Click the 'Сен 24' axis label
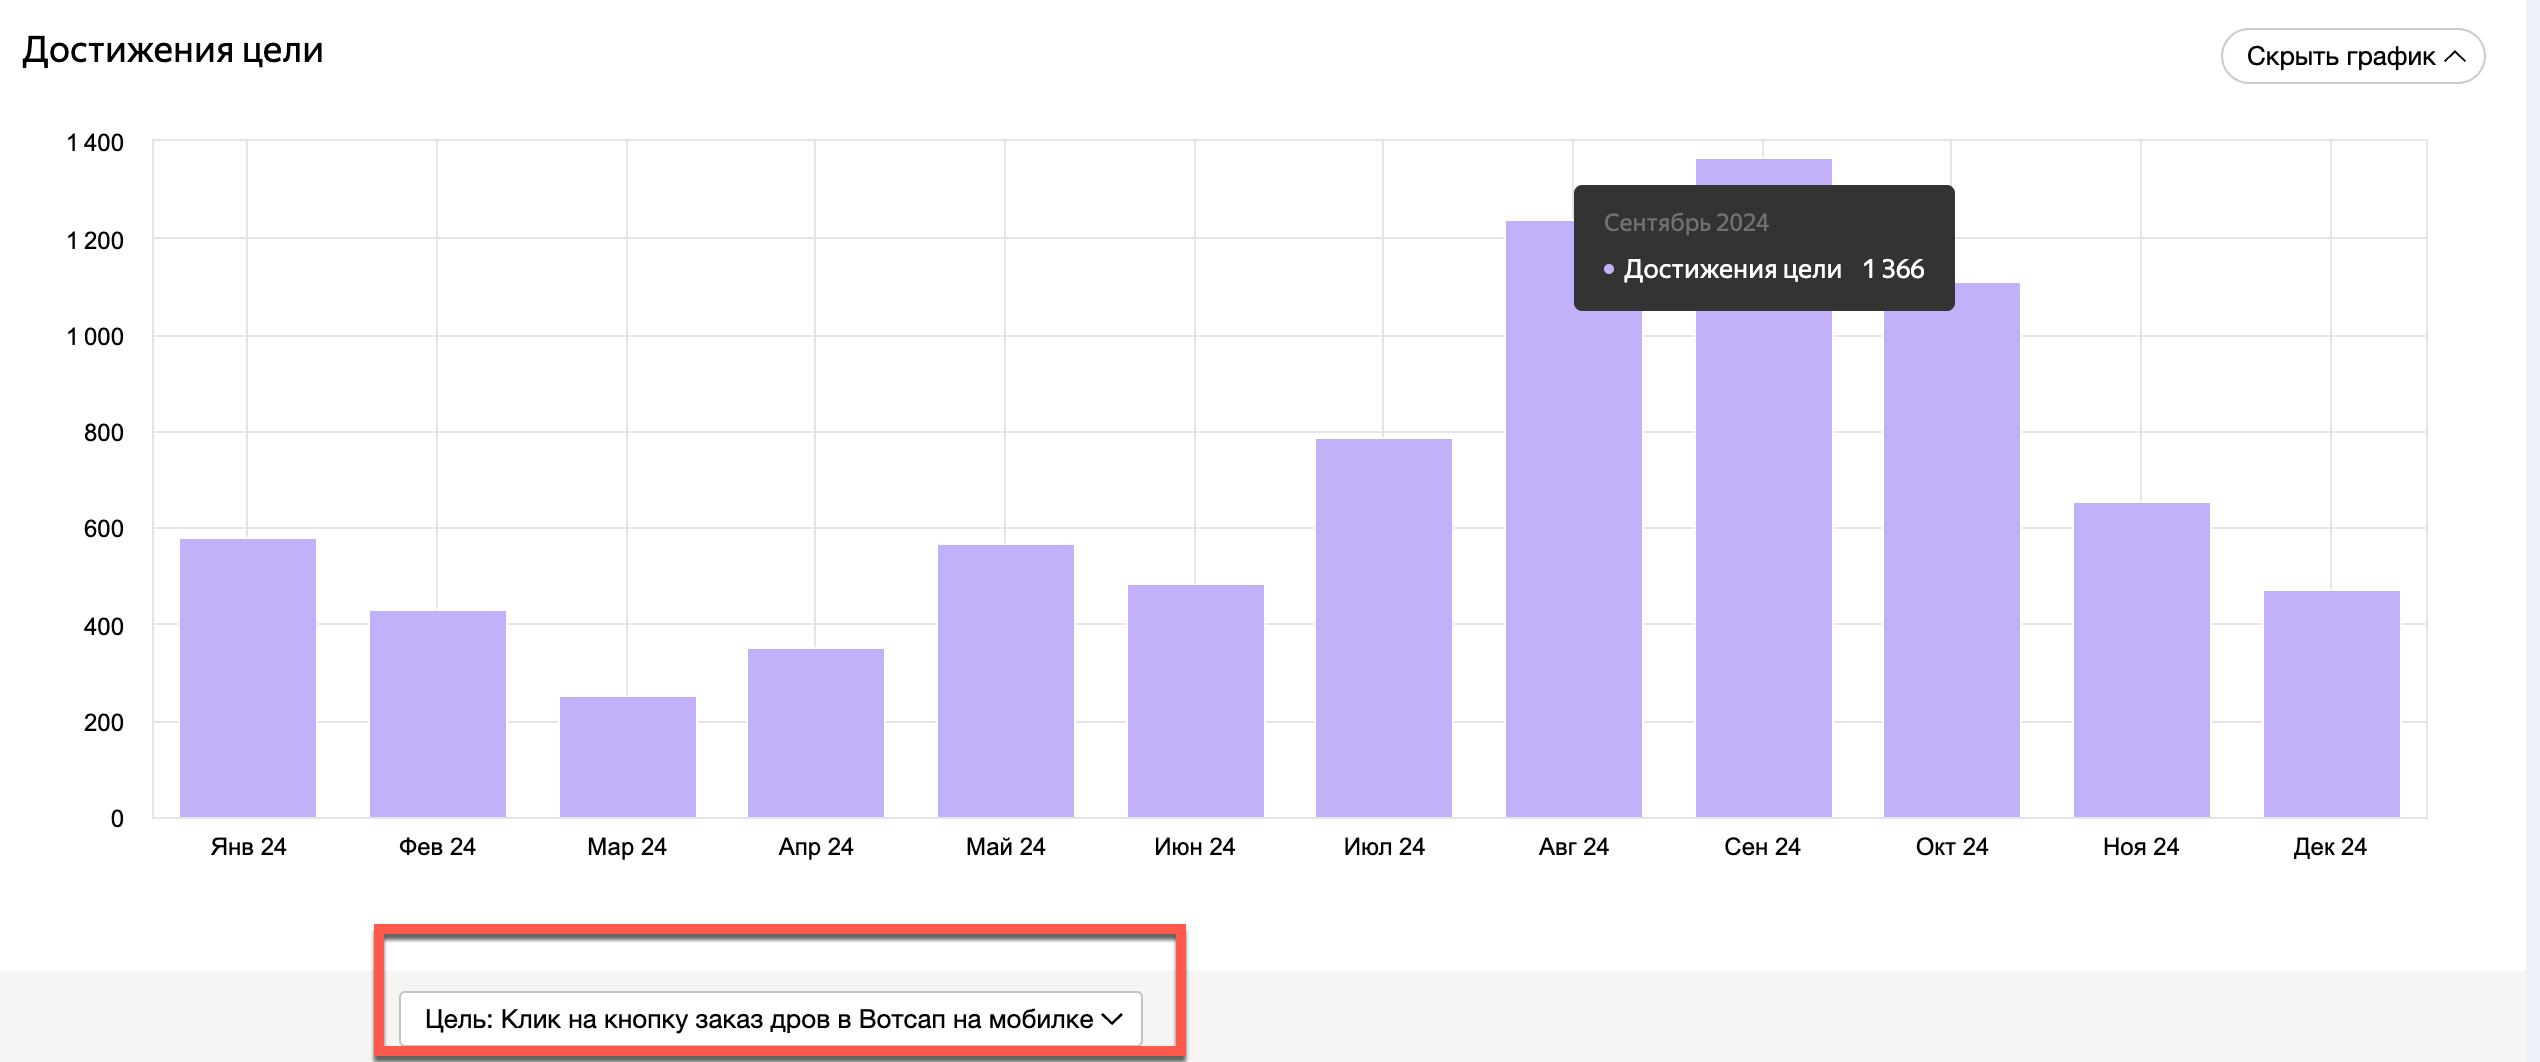 coord(1762,847)
